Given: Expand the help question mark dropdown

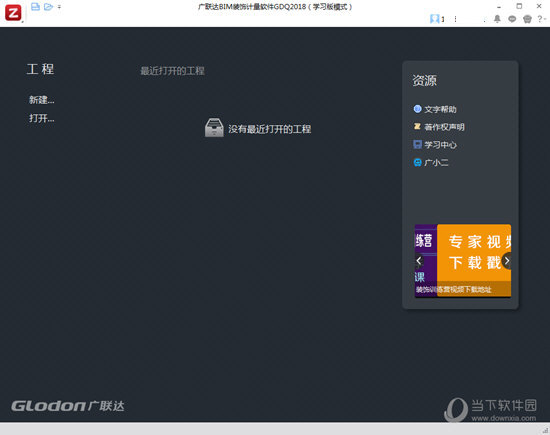Looking at the screenshot, I should [x=542, y=19].
